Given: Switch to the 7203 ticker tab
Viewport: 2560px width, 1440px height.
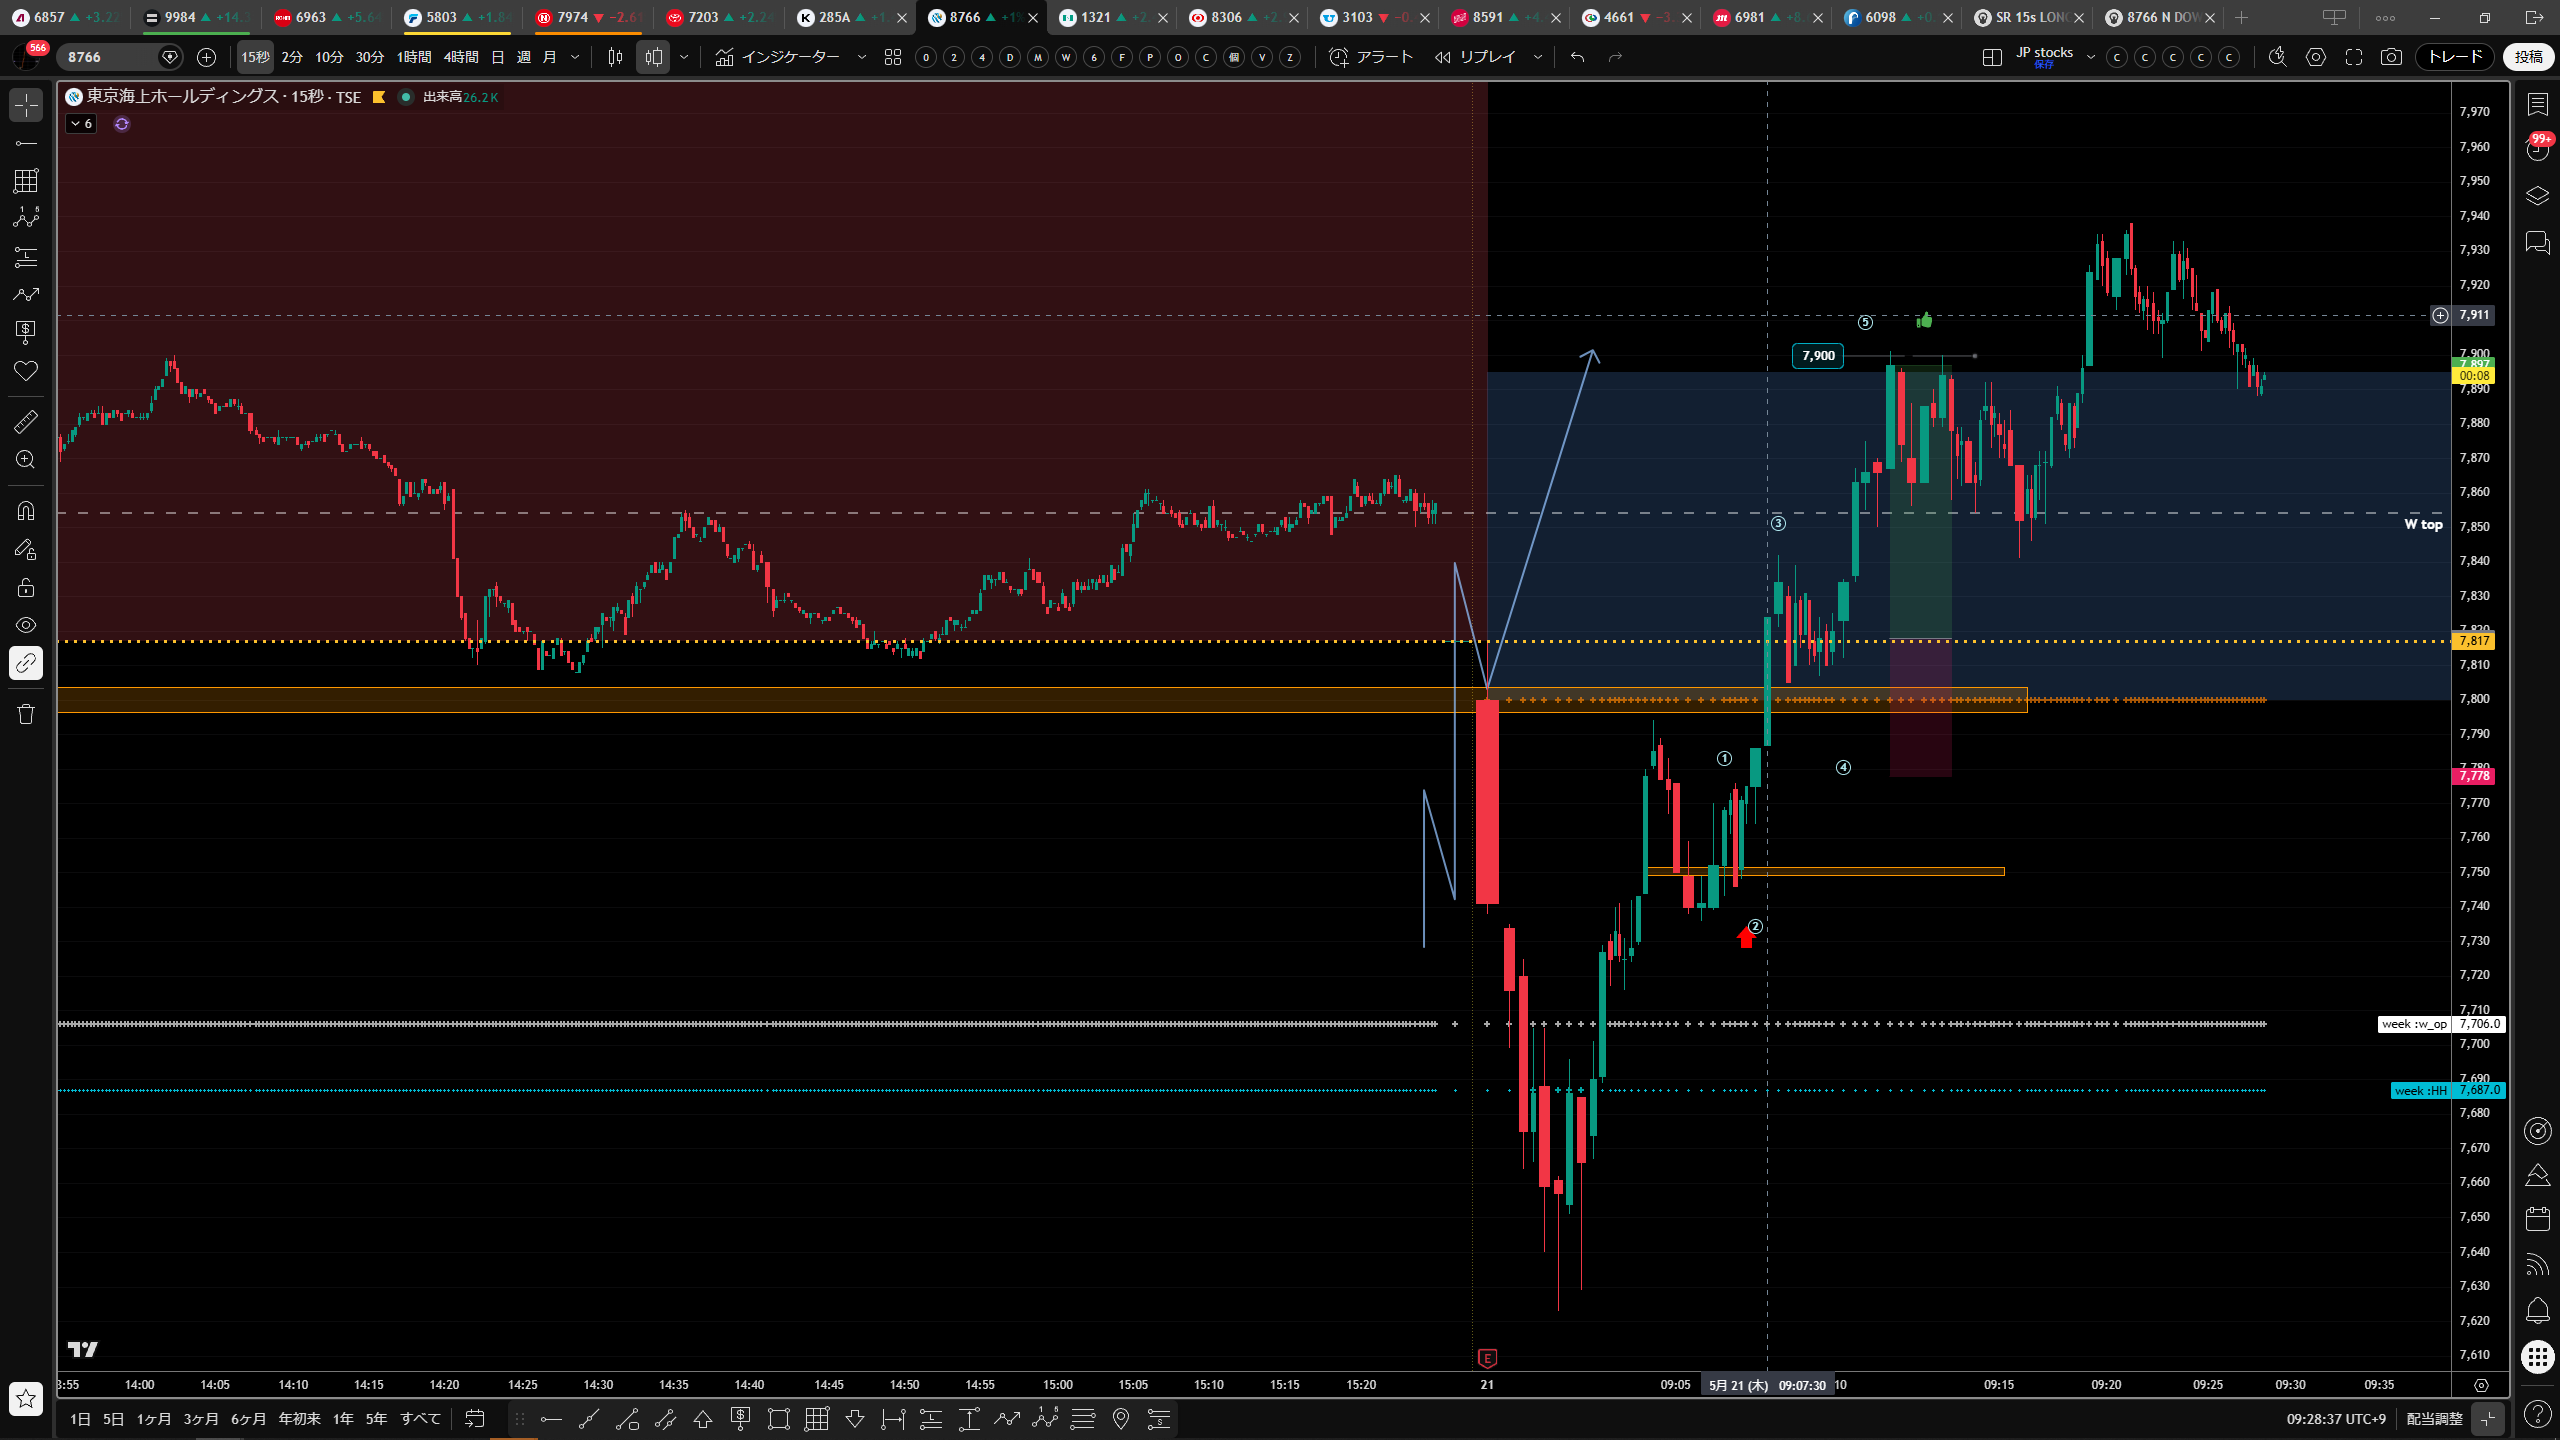Looking at the screenshot, I should pyautogui.click(x=703, y=17).
